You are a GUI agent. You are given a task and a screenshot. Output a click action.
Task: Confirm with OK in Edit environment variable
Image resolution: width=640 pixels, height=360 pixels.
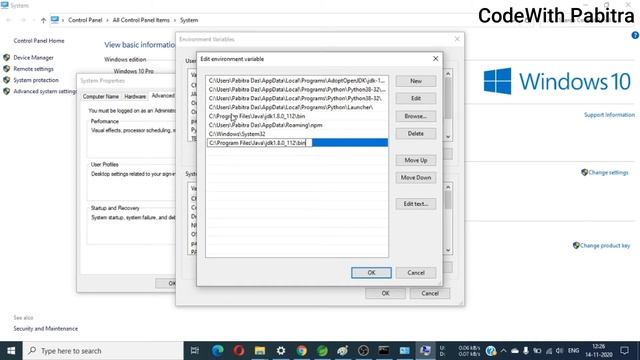coord(371,273)
